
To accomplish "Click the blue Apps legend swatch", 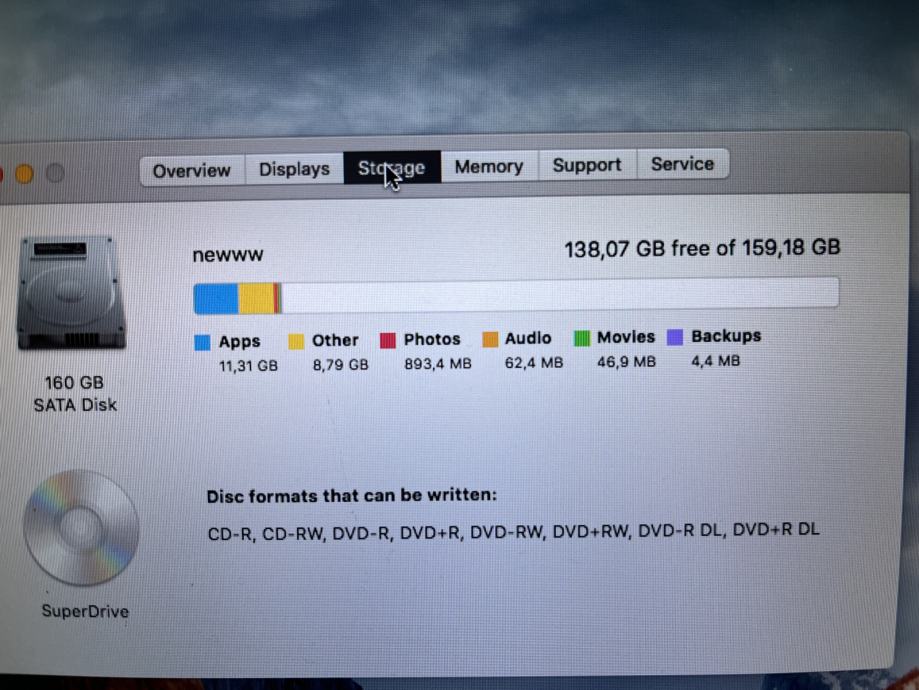I will click(202, 342).
